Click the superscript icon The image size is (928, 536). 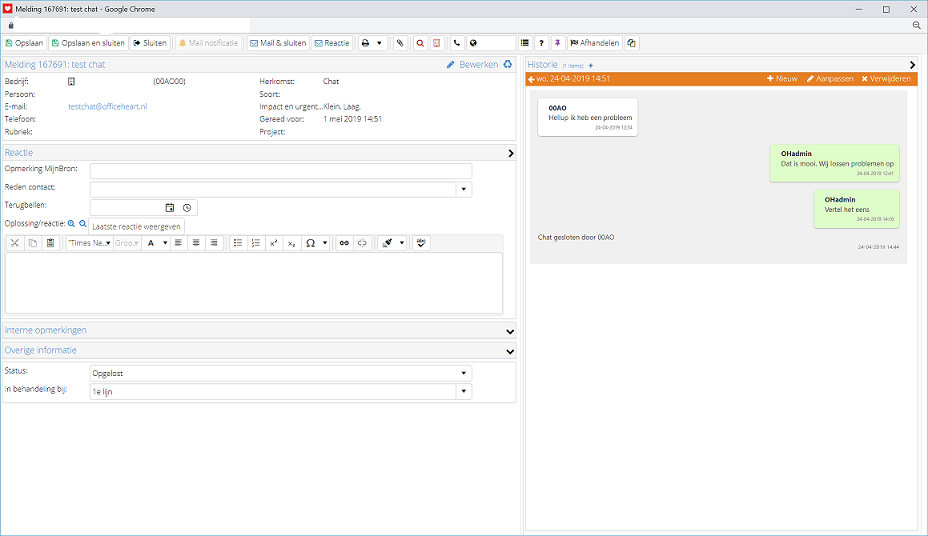click(x=273, y=243)
